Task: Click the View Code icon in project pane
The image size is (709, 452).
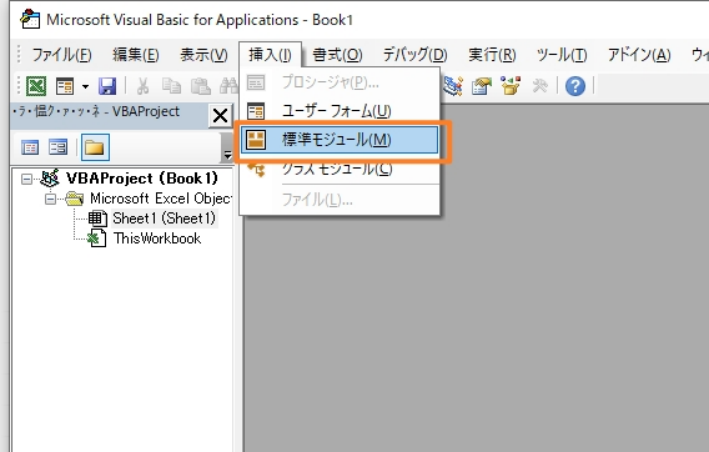Action: [x=30, y=147]
